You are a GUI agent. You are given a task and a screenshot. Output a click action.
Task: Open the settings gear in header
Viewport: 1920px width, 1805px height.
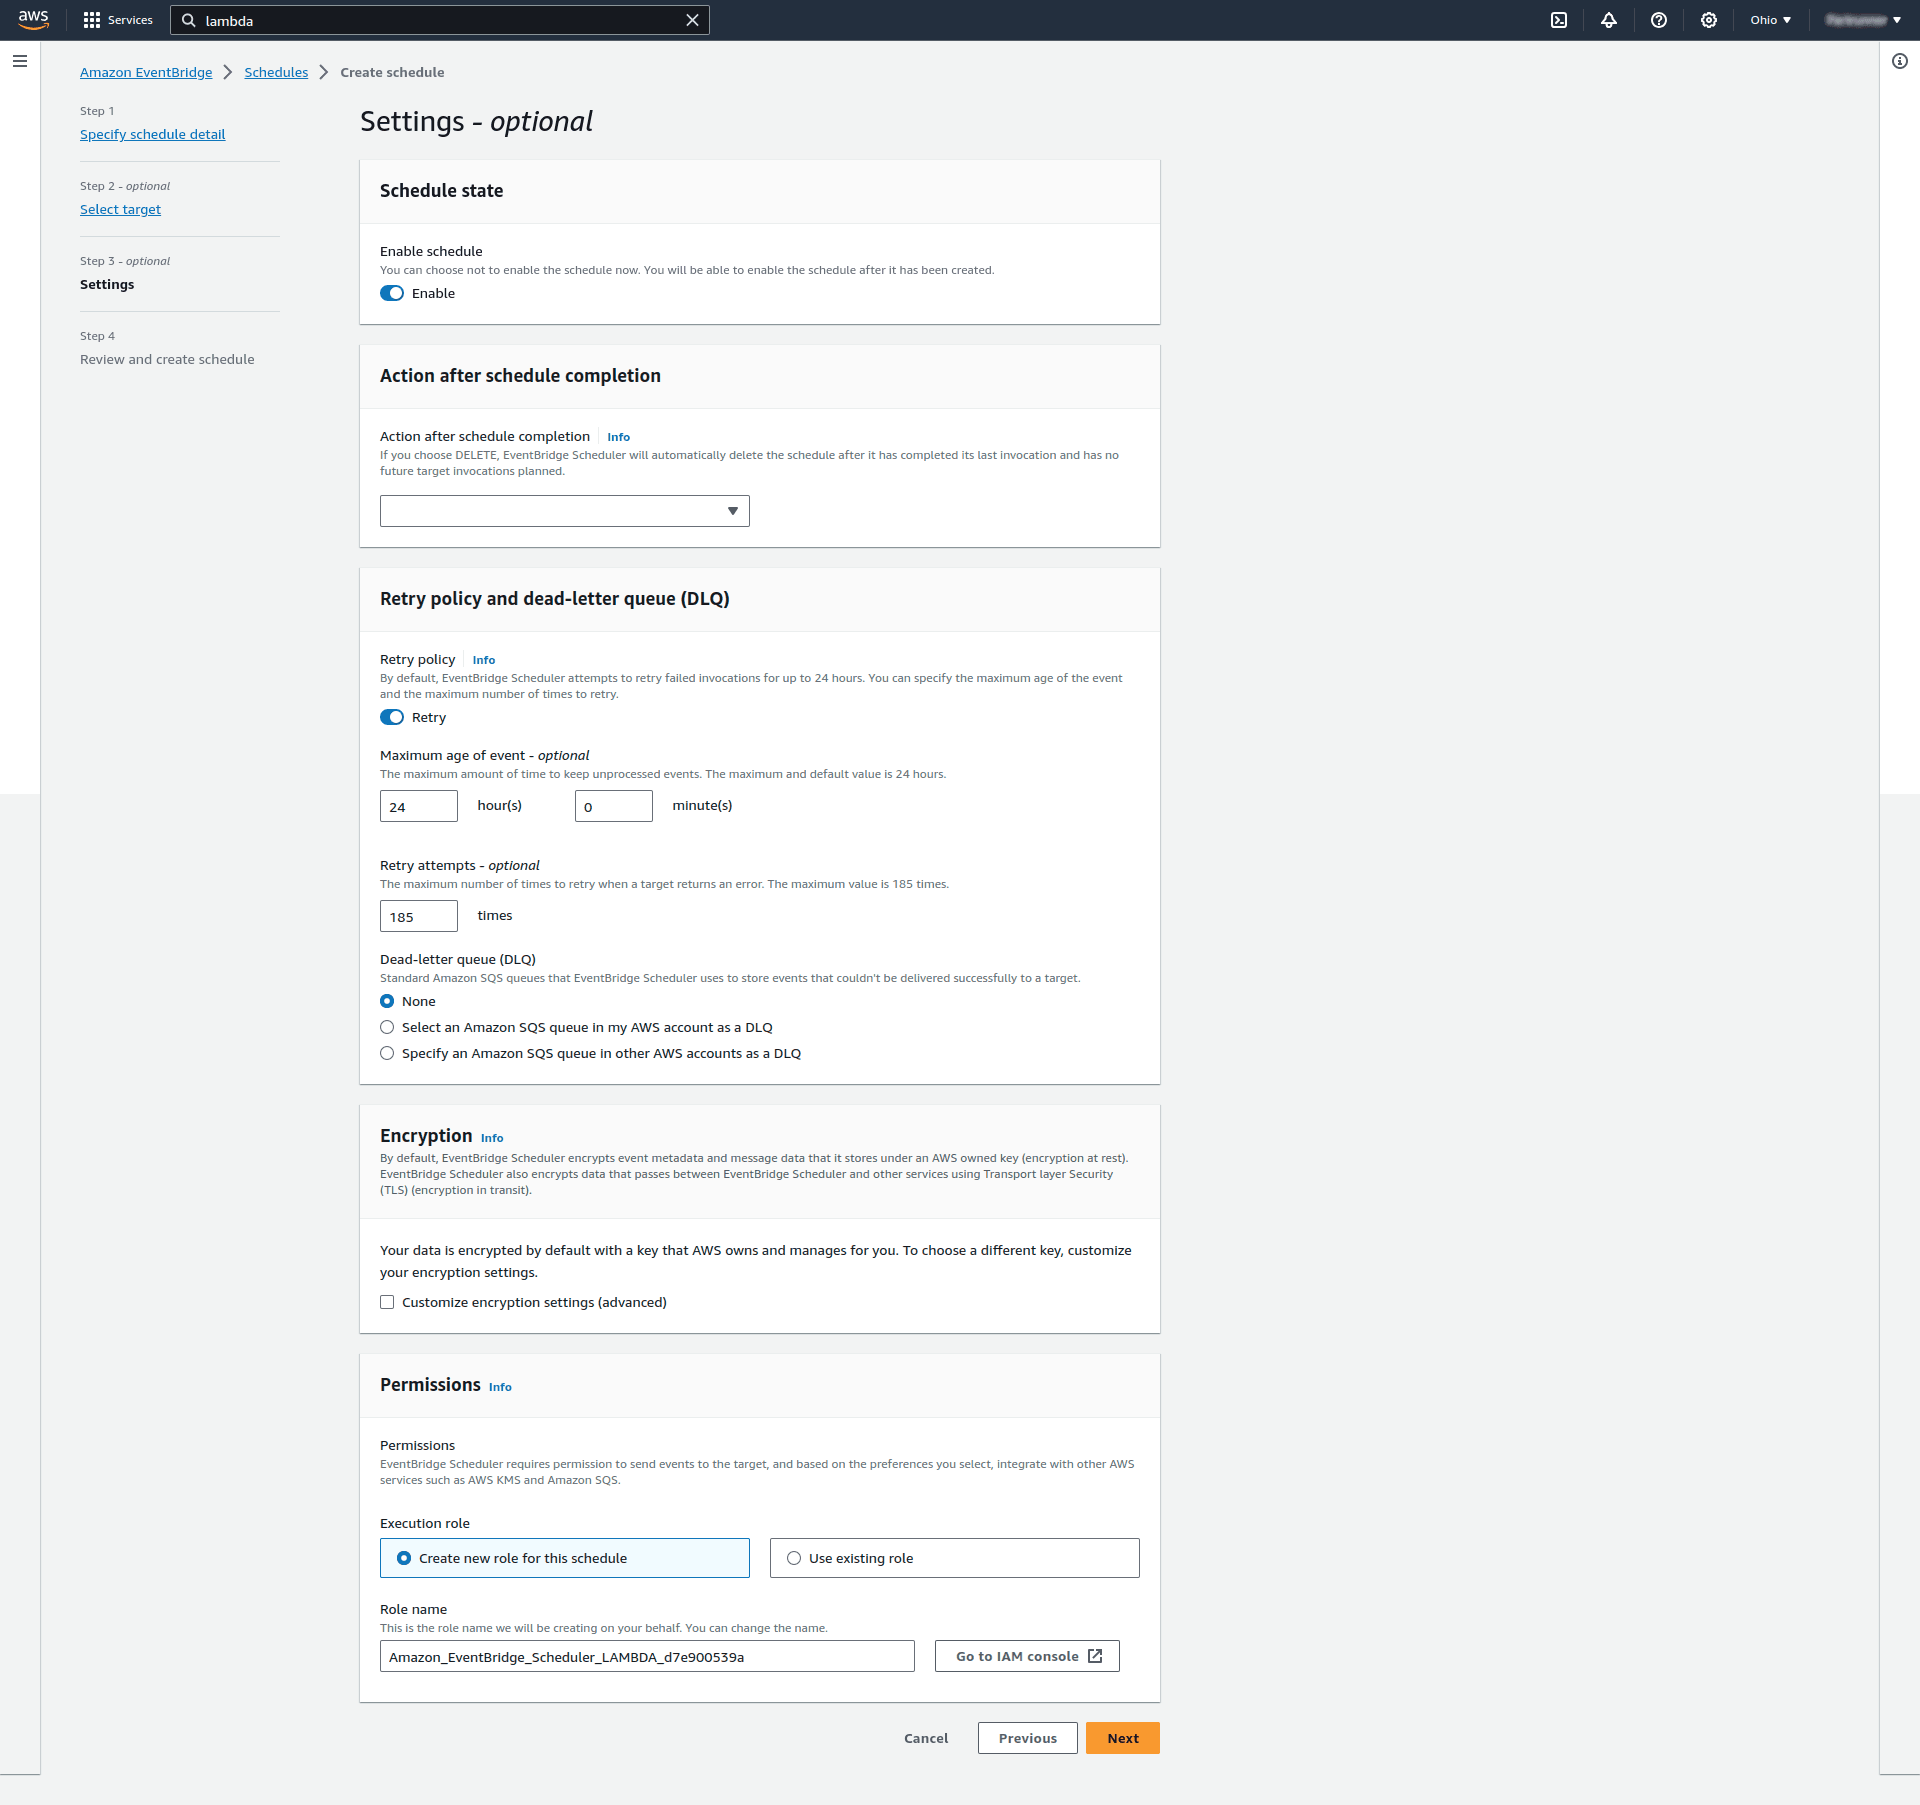[x=1709, y=20]
